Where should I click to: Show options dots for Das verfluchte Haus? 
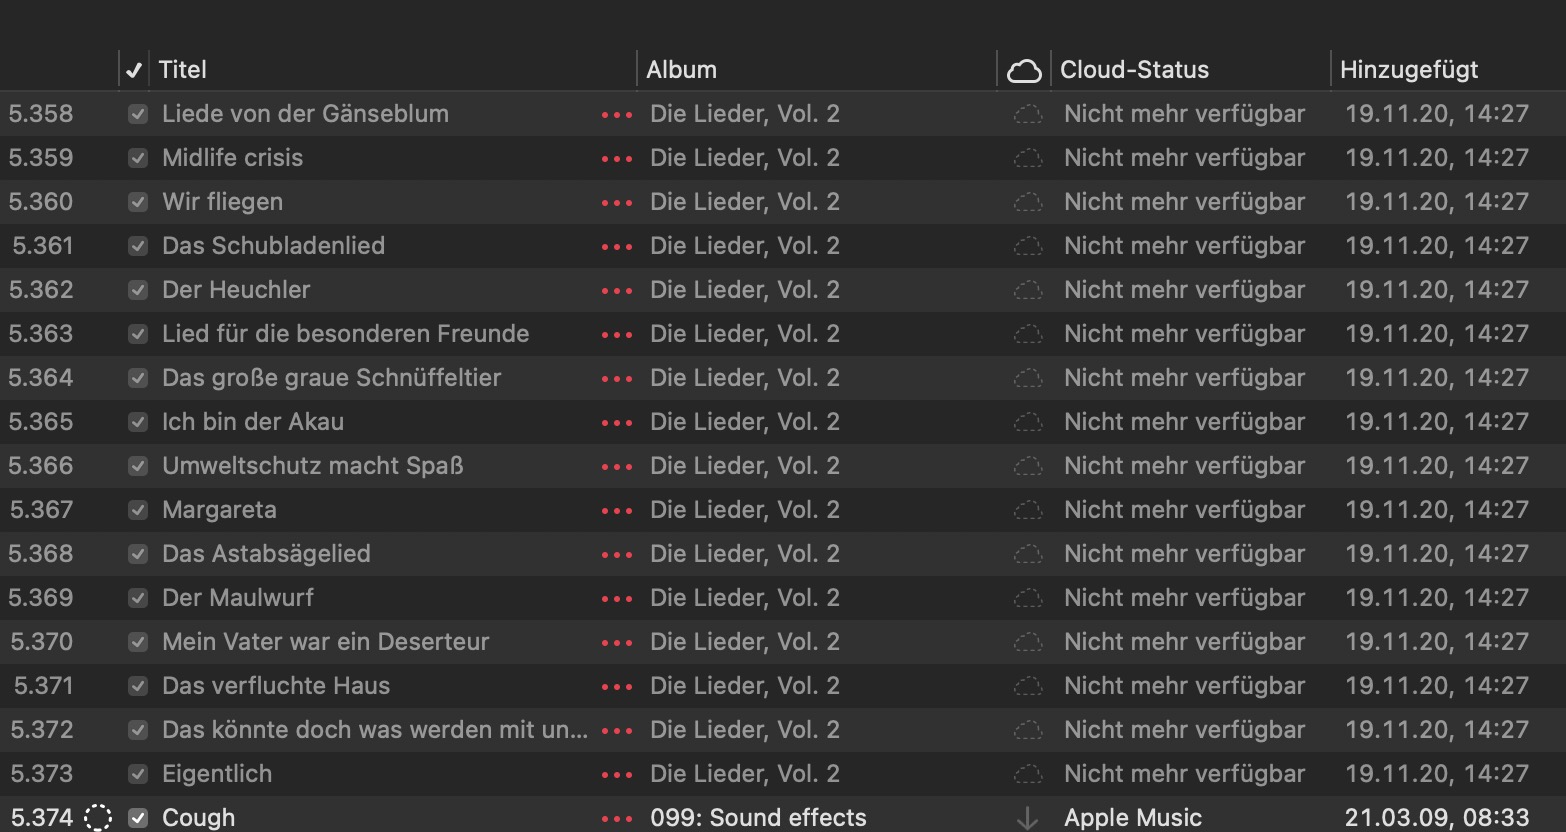pyautogui.click(x=617, y=687)
